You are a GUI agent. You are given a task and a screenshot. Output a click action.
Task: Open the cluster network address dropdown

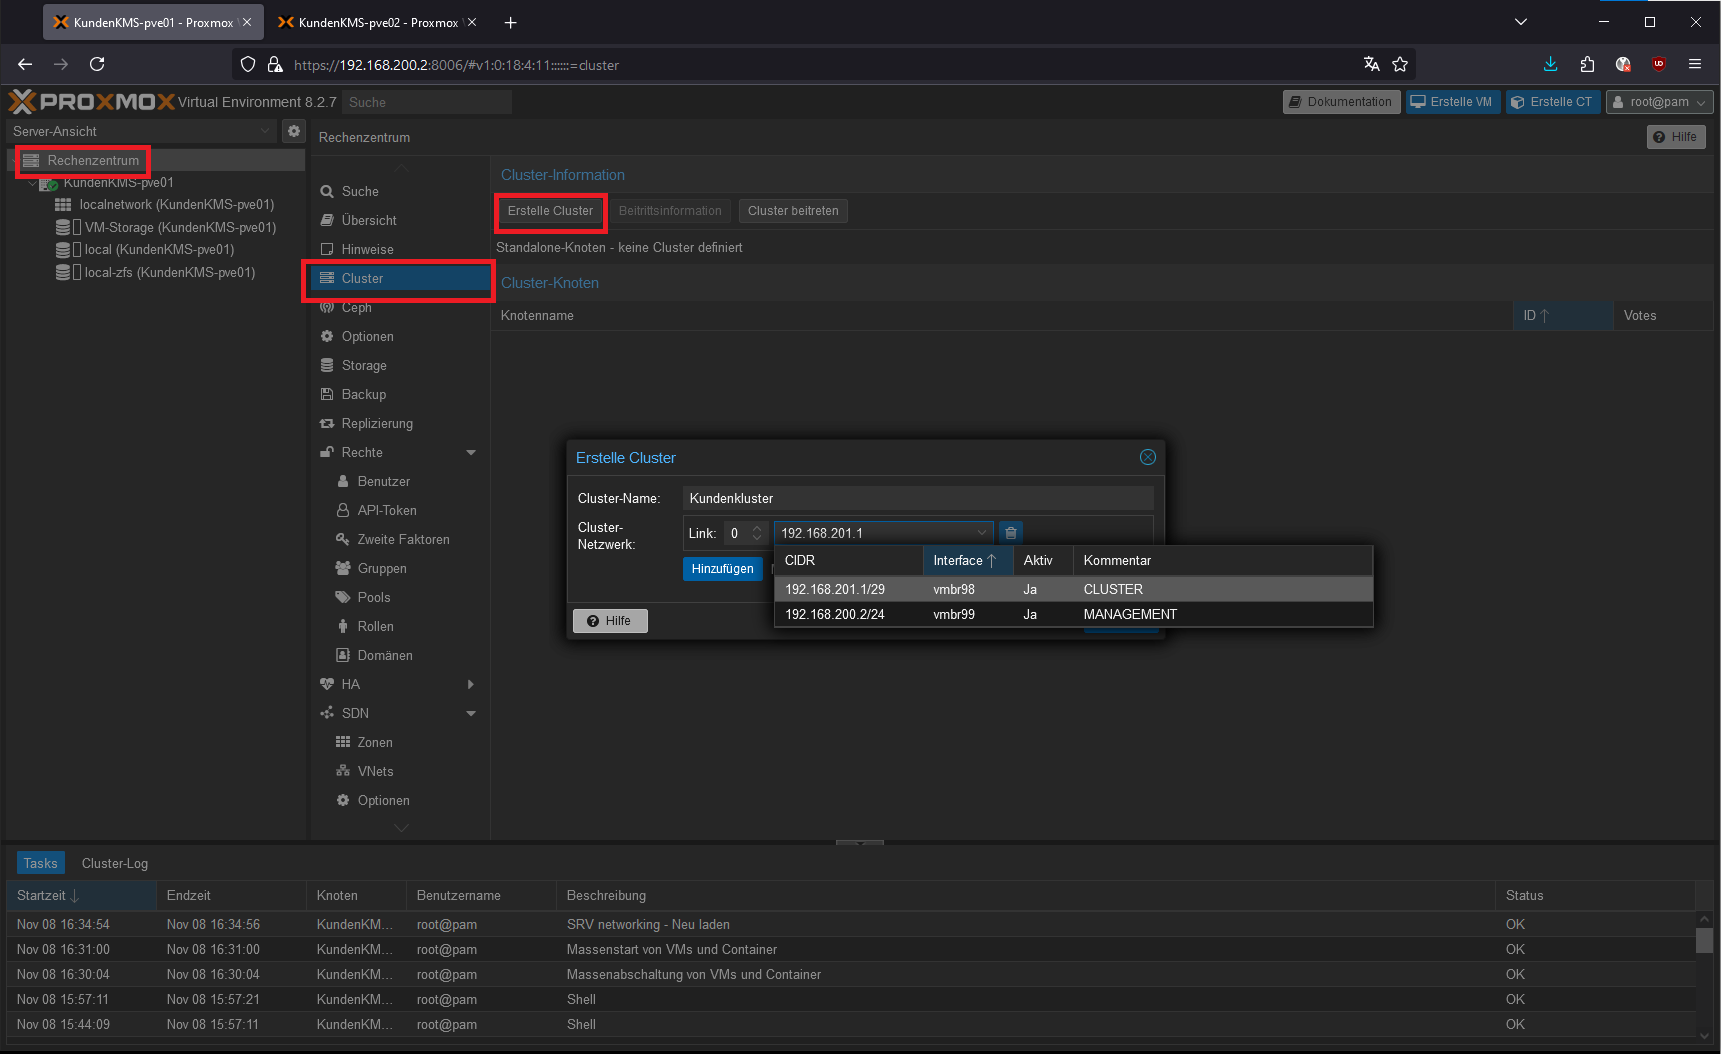[981, 533]
